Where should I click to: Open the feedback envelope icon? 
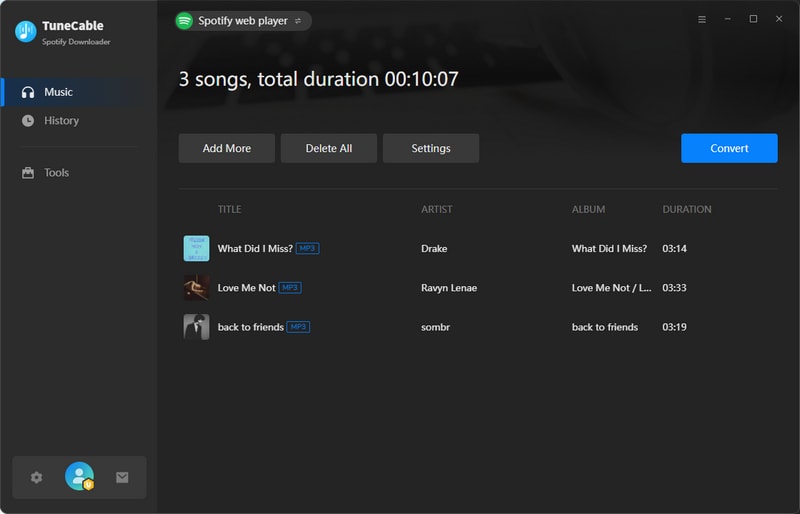coord(122,478)
